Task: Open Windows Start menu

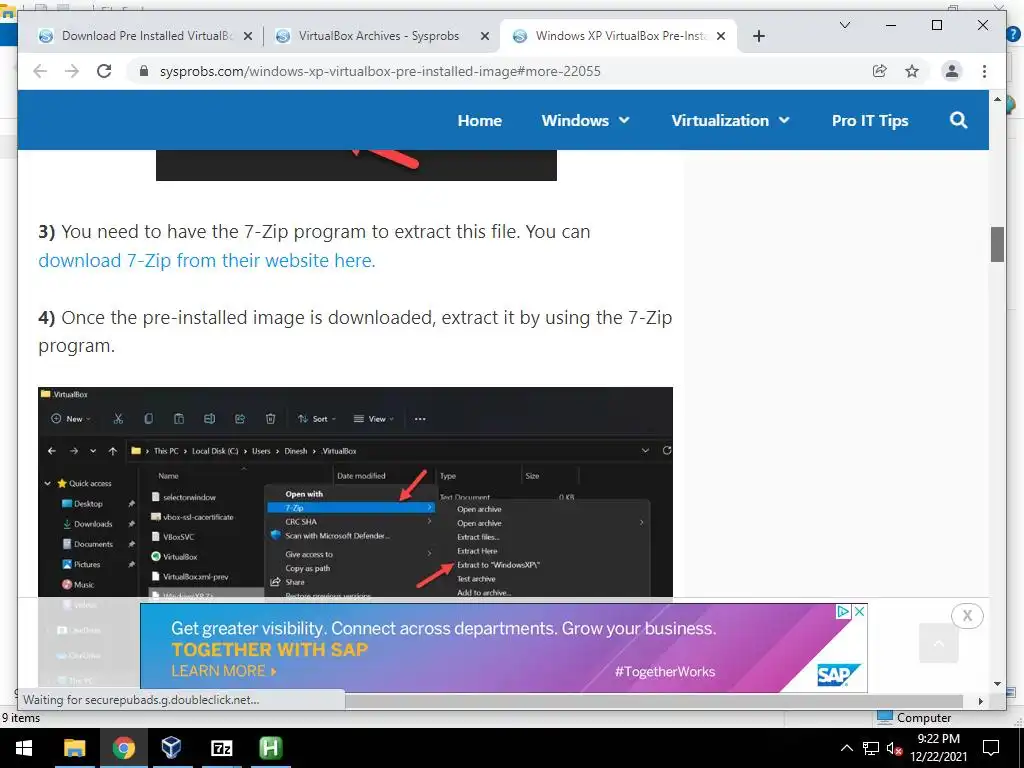Action: (24, 748)
